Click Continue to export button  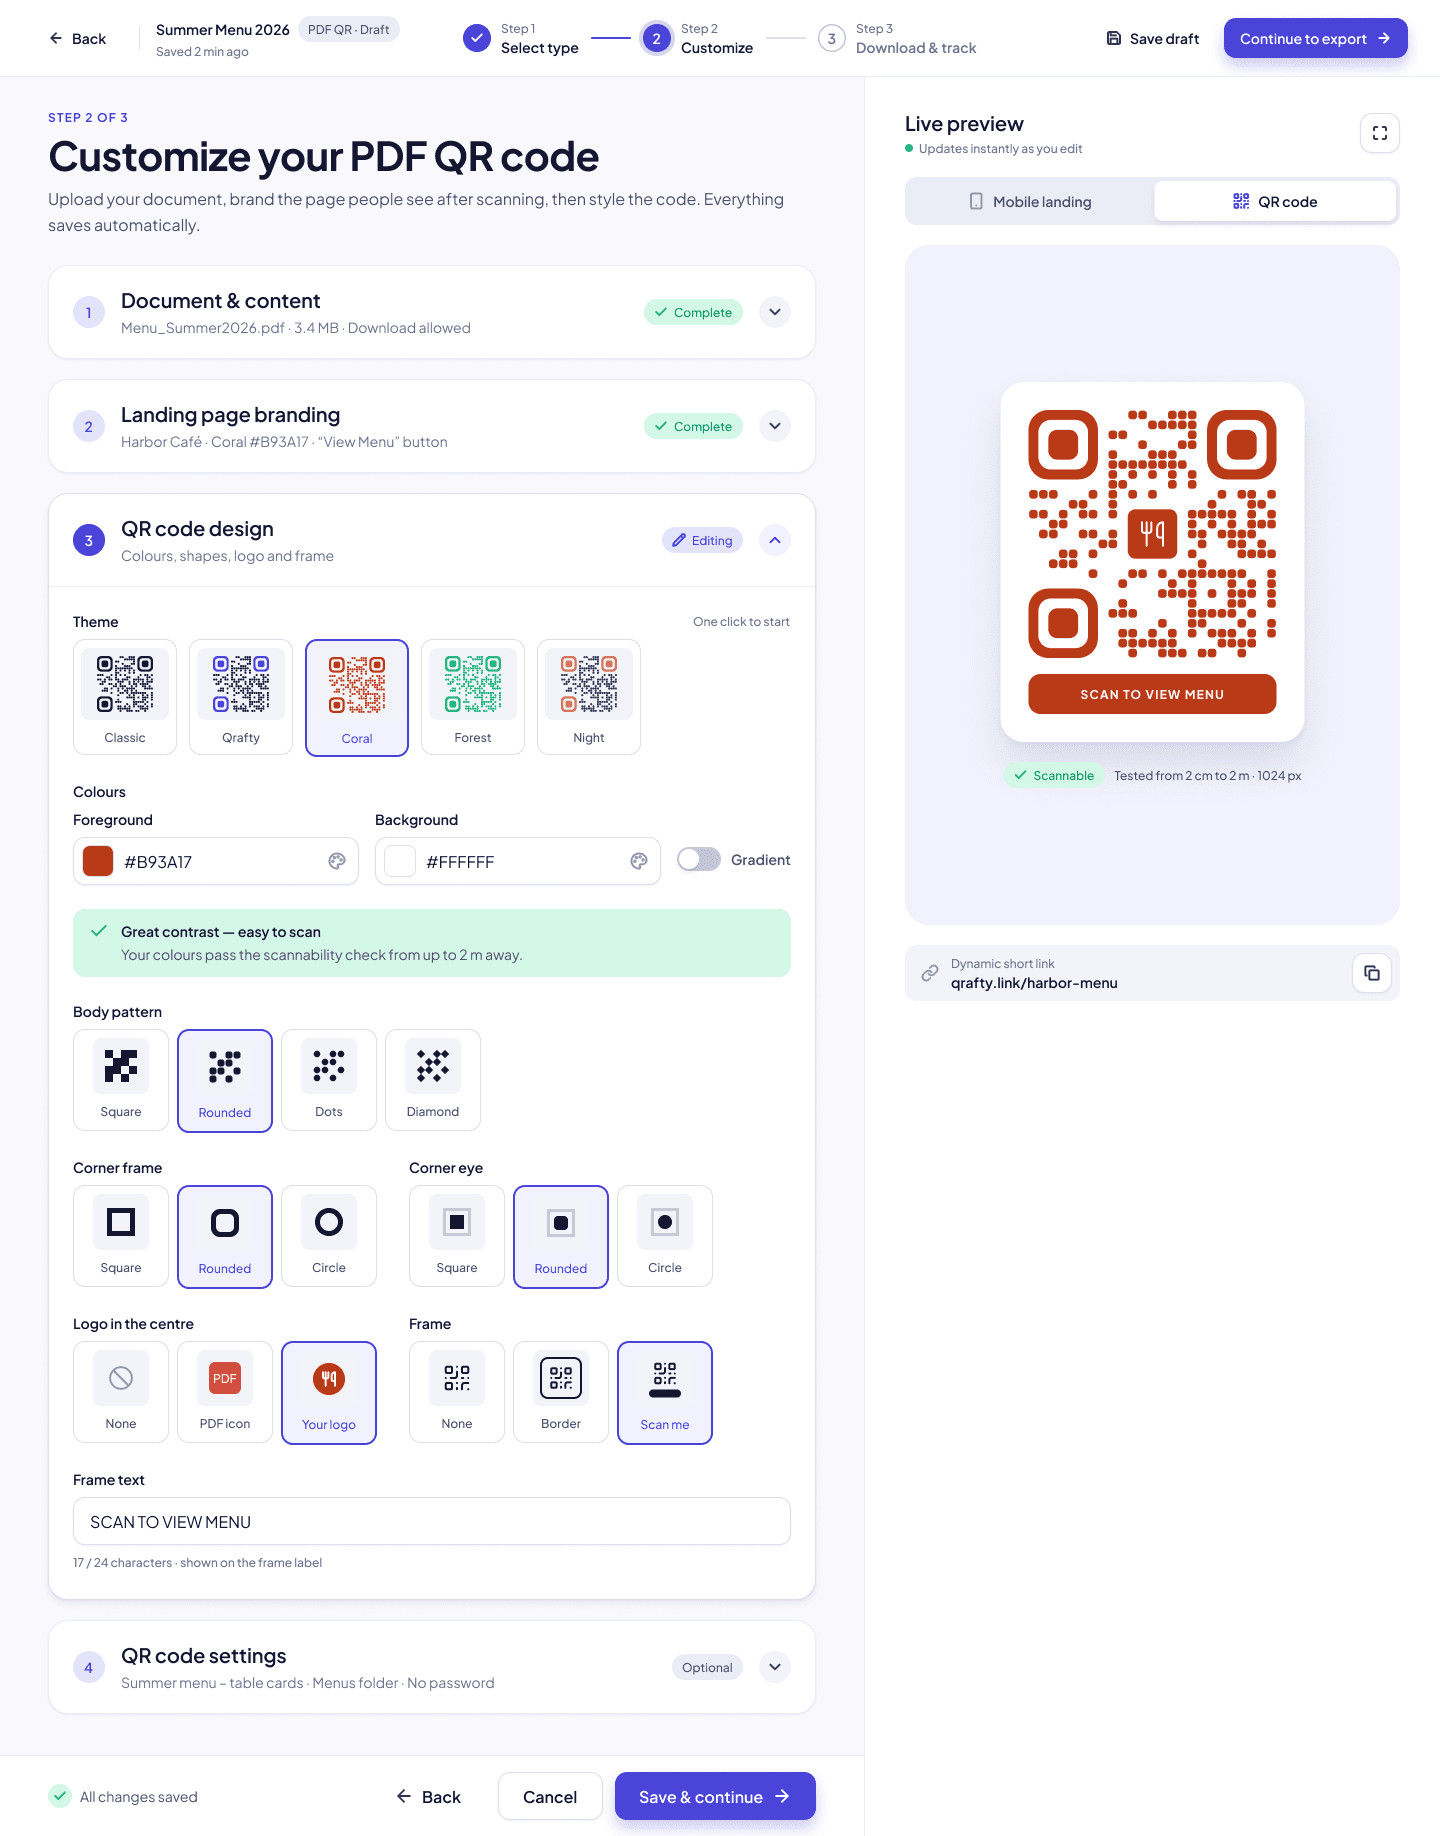pyautogui.click(x=1315, y=38)
